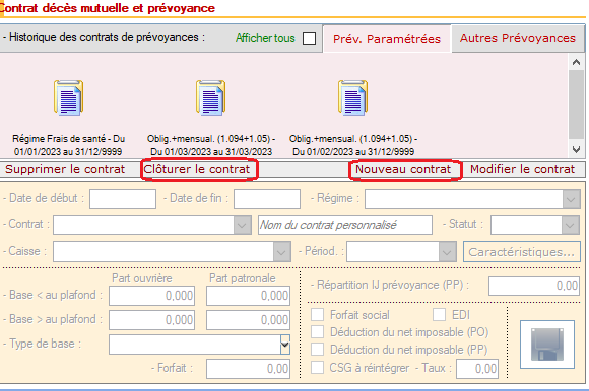This screenshot has height=391, width=589.
Task: Click Modifier le contrat
Action: click(x=523, y=169)
